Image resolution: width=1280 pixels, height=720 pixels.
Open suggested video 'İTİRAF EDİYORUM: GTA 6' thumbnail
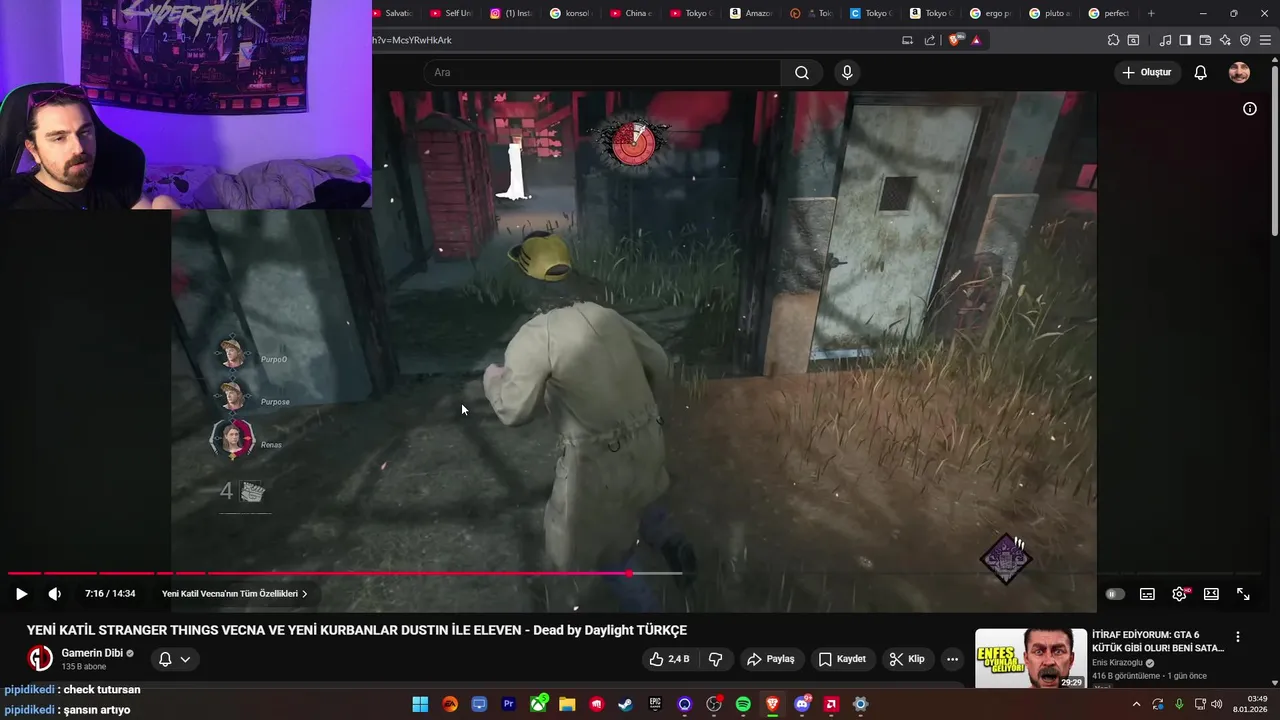(1031, 658)
